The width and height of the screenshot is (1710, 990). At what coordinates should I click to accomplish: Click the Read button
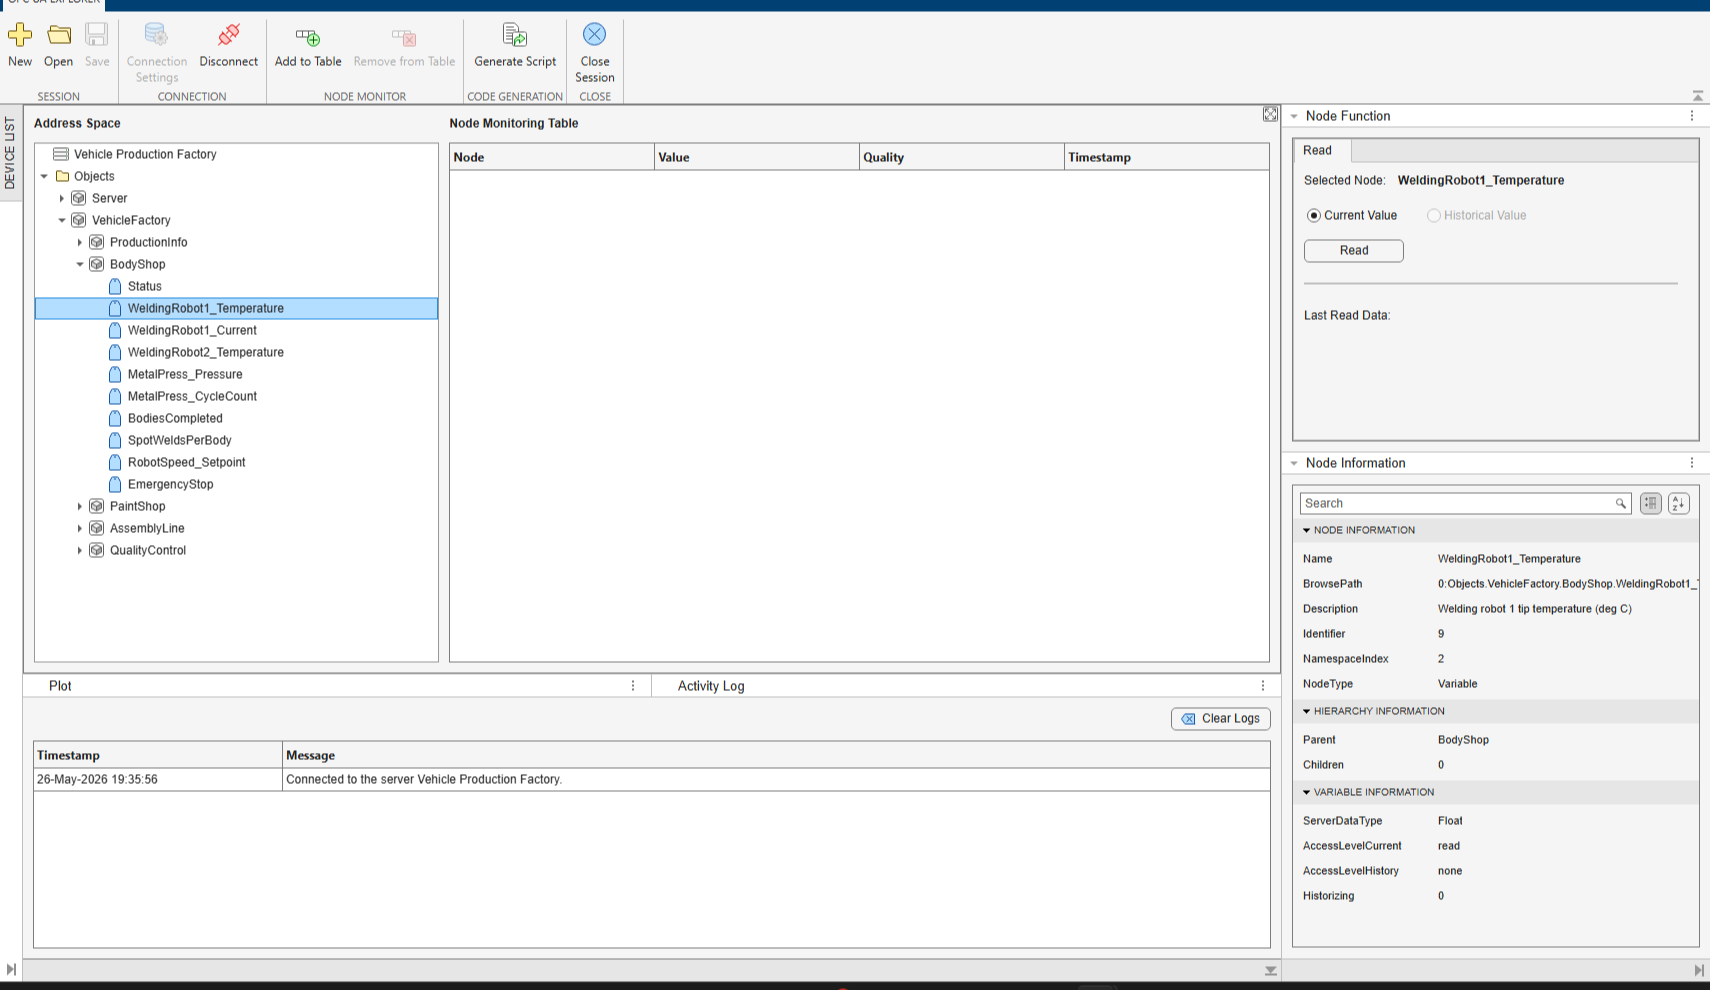point(1353,251)
